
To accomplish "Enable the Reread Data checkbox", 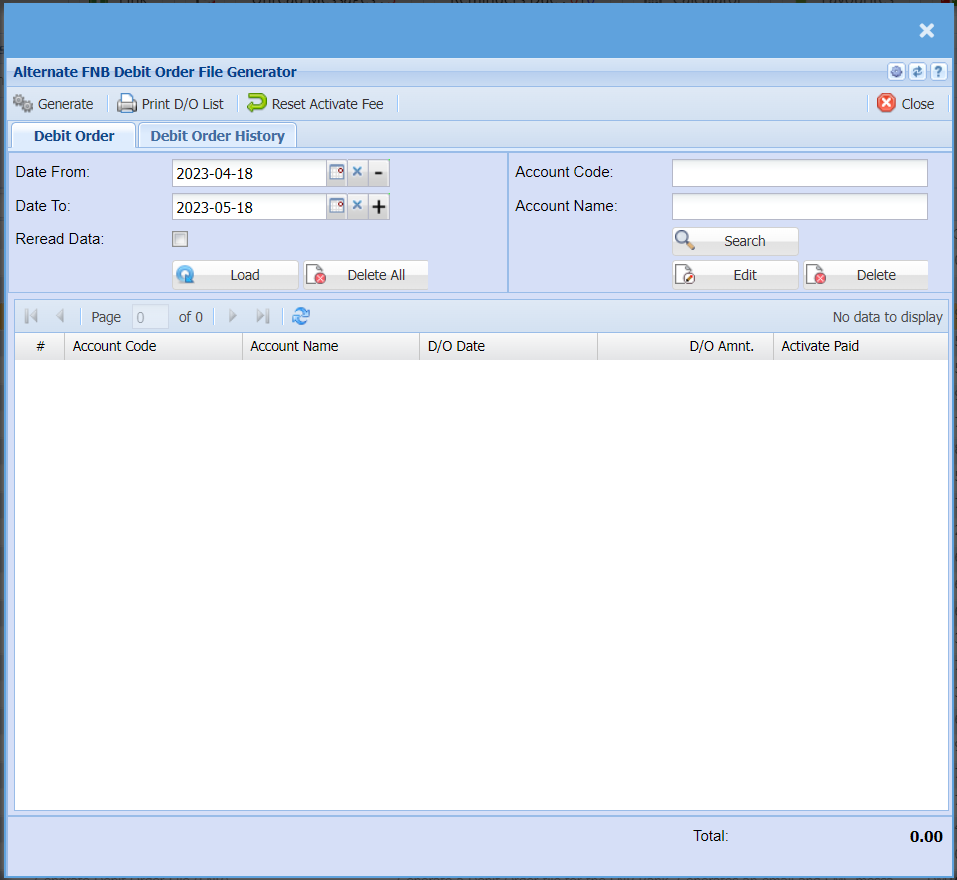I will pyautogui.click(x=180, y=239).
